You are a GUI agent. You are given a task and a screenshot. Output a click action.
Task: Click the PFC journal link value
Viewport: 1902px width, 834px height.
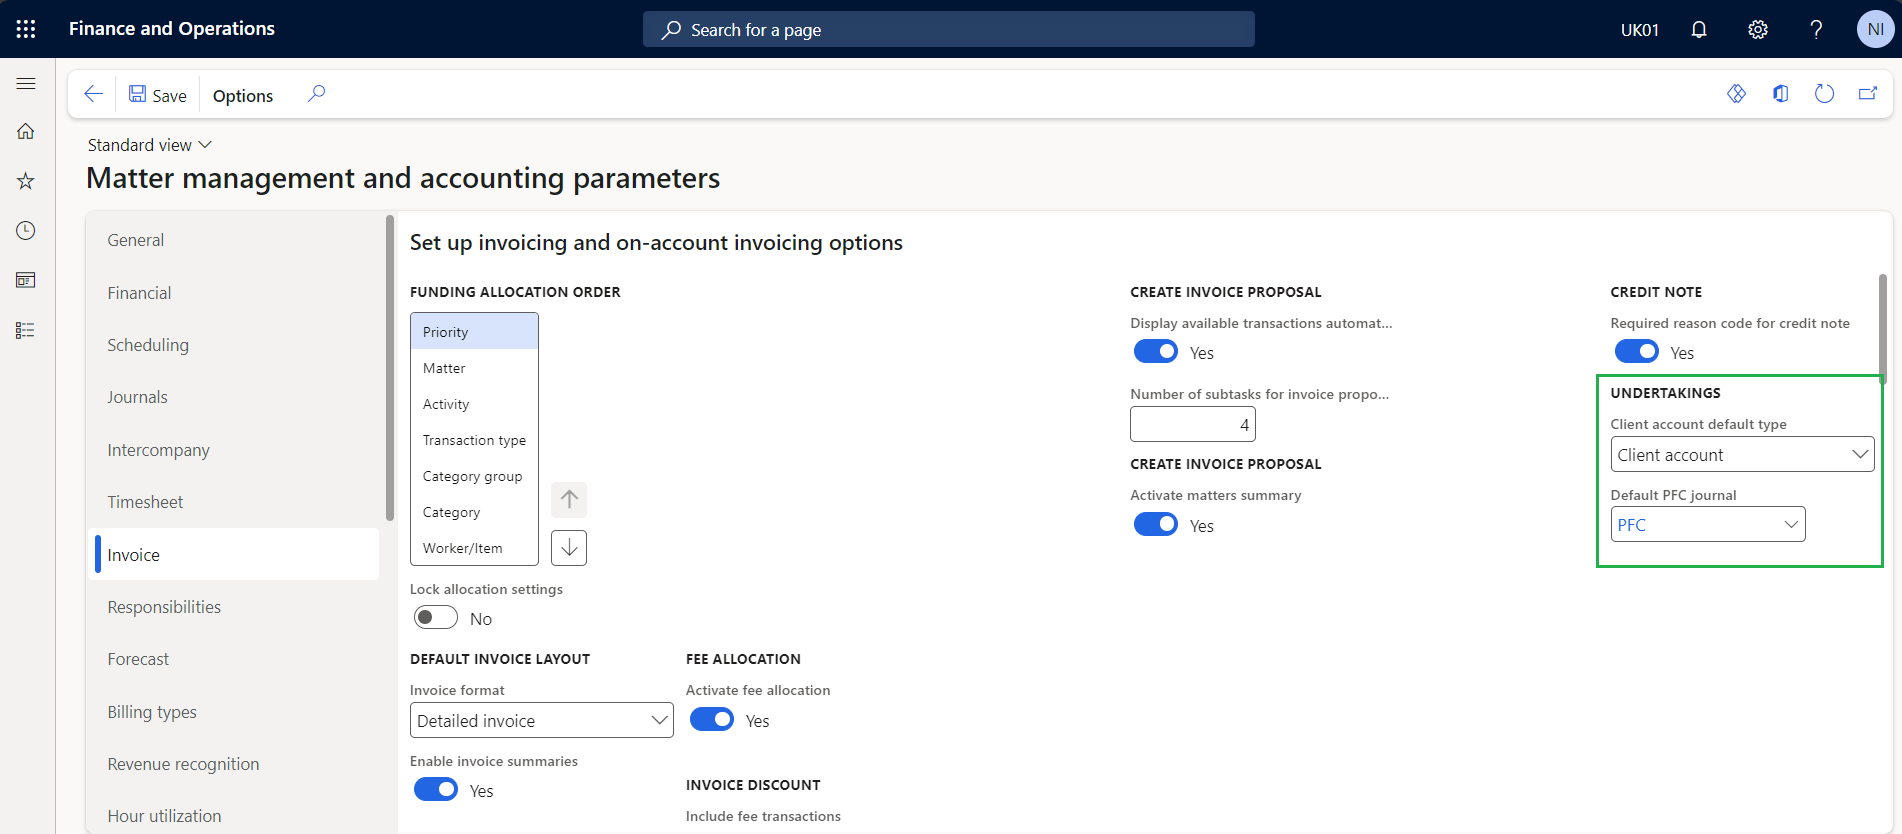pyautogui.click(x=1631, y=525)
